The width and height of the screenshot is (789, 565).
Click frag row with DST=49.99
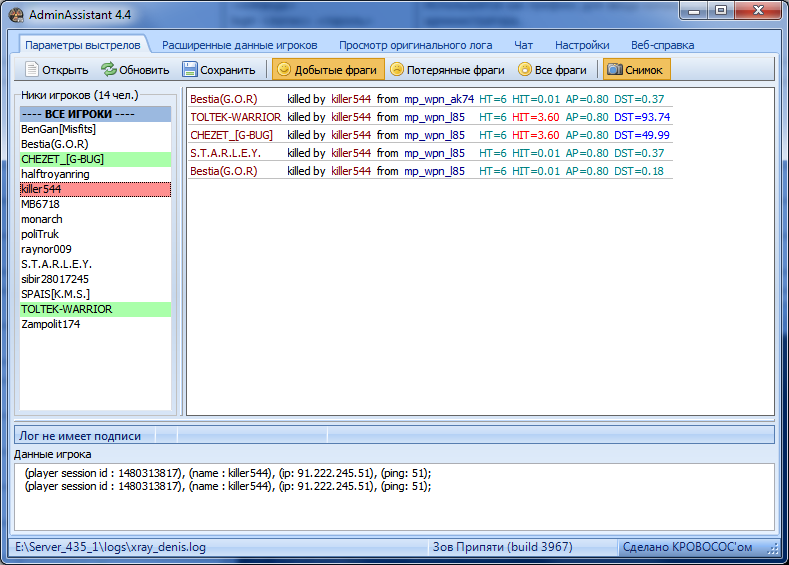coord(430,135)
